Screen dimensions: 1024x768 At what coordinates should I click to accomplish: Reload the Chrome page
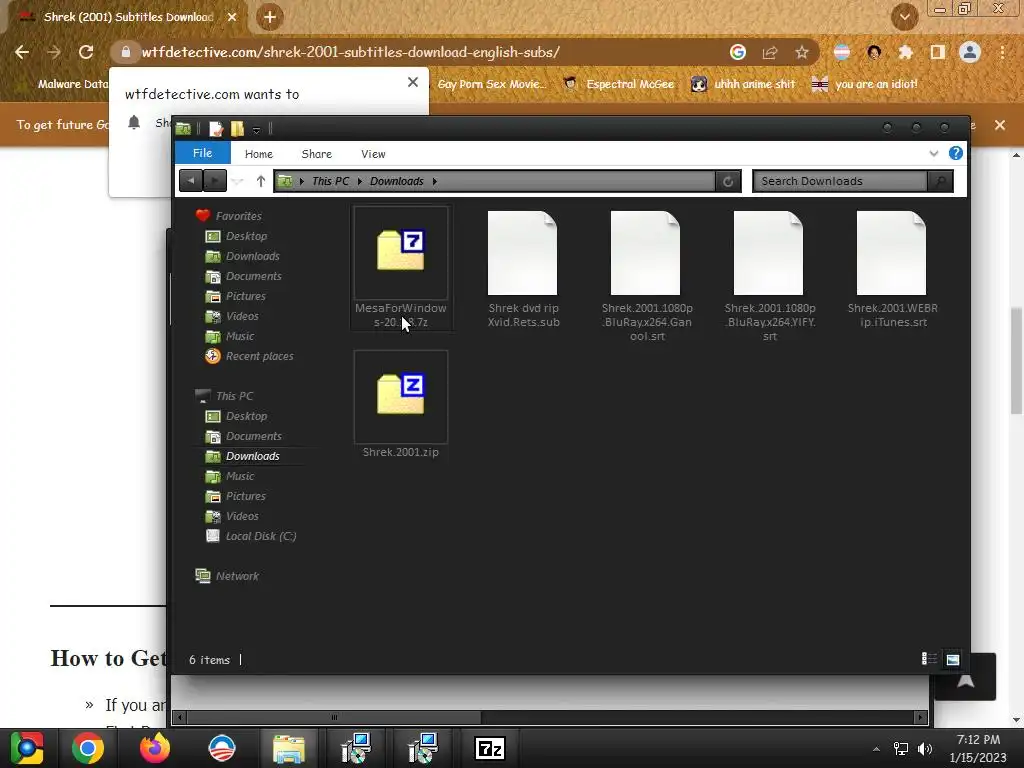click(x=86, y=52)
